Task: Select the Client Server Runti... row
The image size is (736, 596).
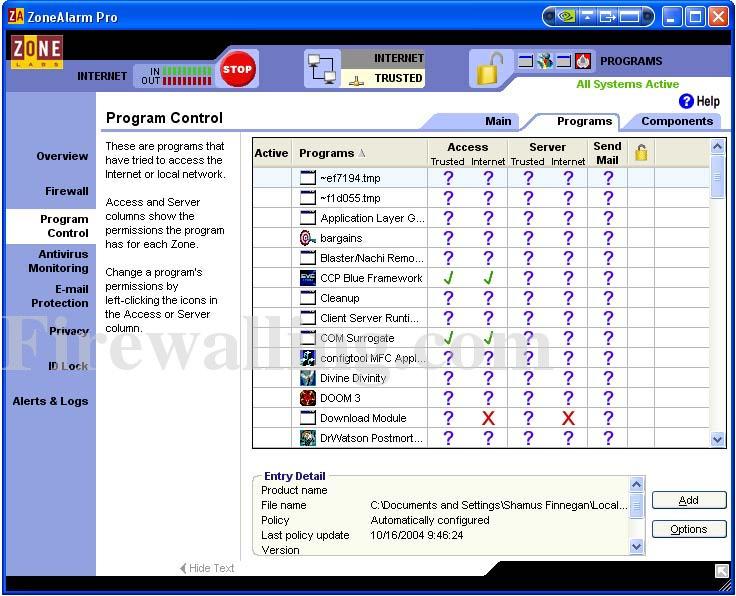Action: point(481,318)
